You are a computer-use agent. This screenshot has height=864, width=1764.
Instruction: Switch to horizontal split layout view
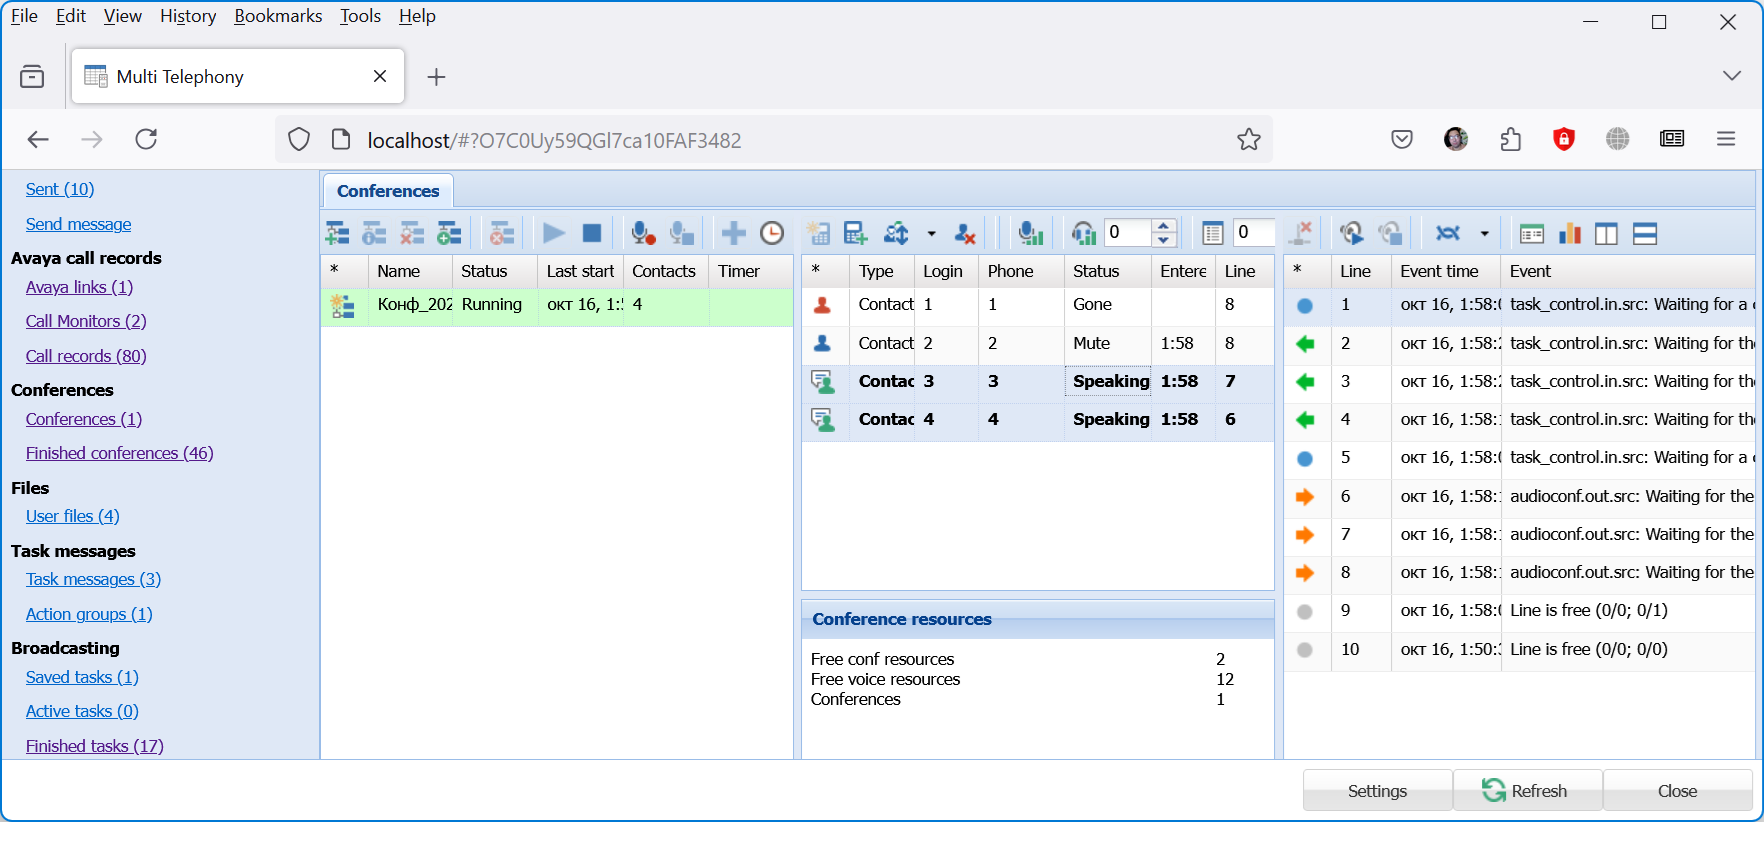[1645, 234]
